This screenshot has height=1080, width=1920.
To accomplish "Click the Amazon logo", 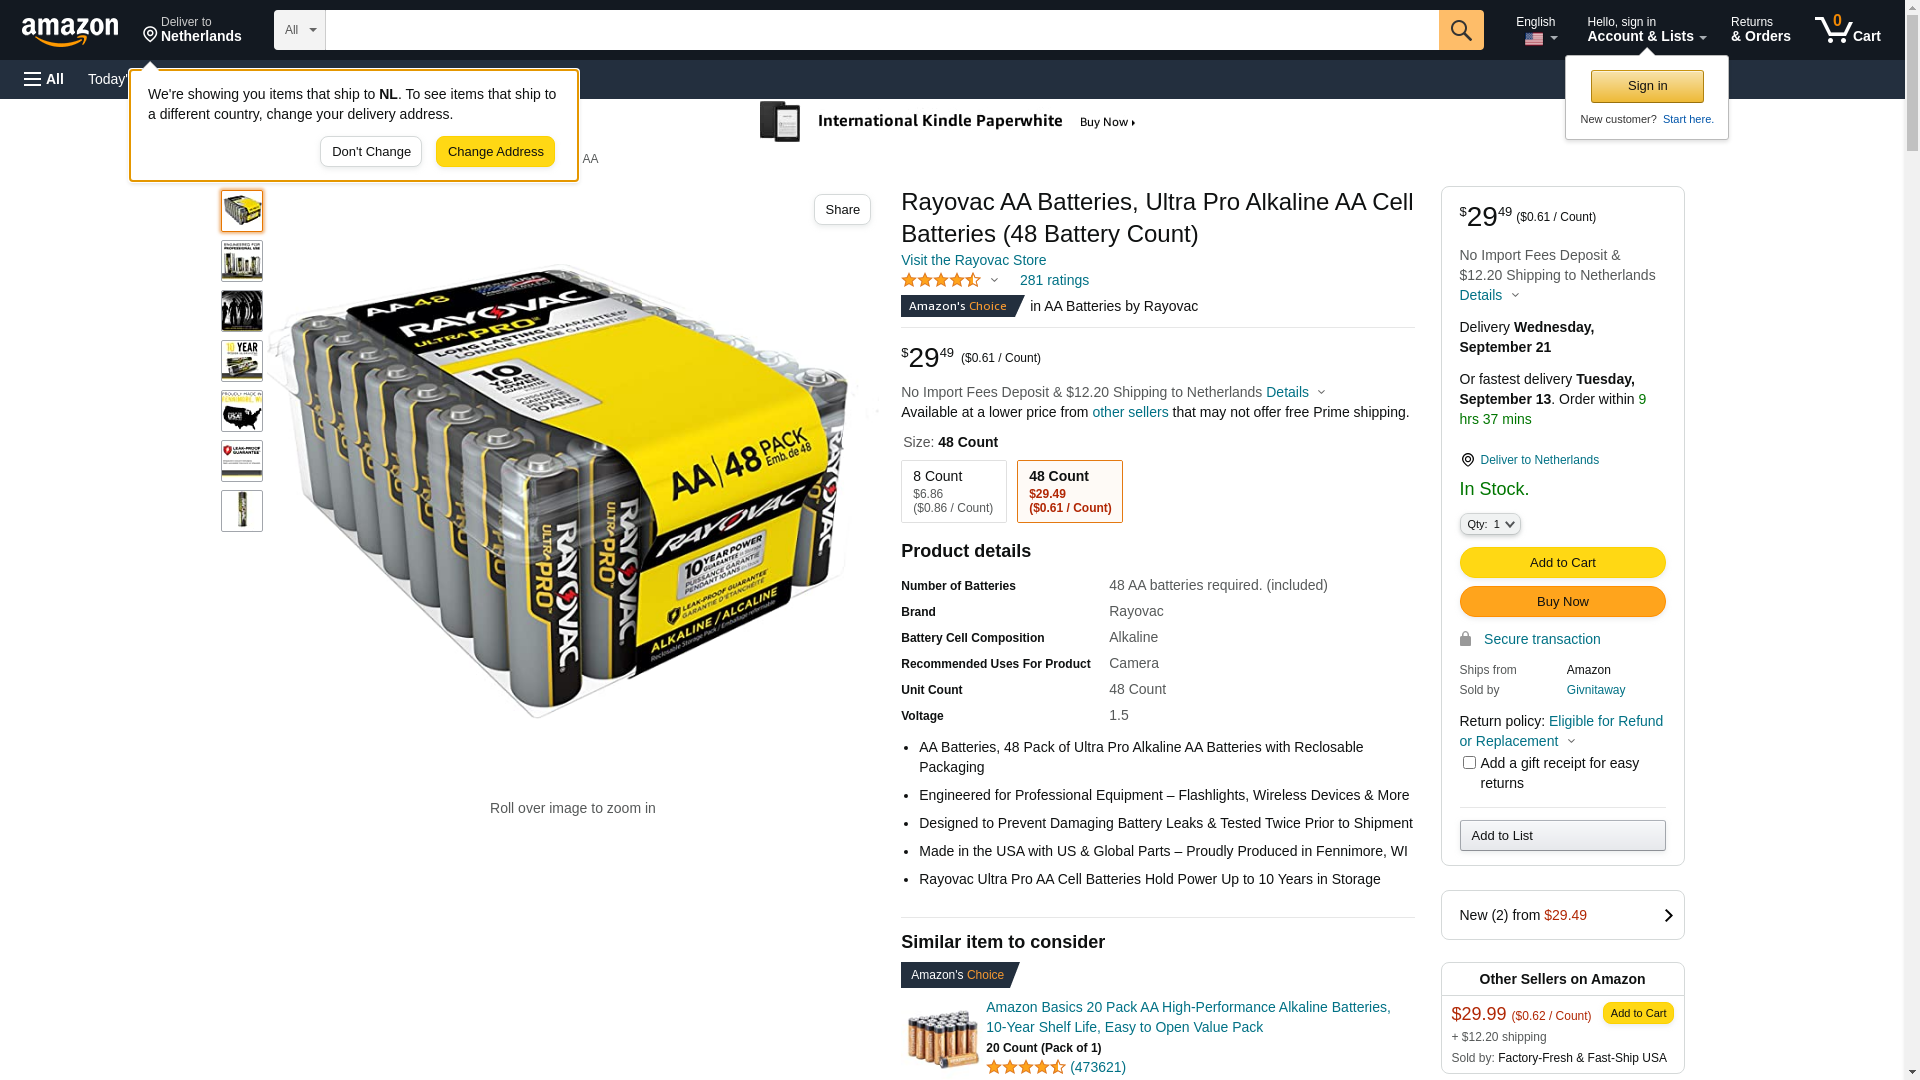I will 70,32.
